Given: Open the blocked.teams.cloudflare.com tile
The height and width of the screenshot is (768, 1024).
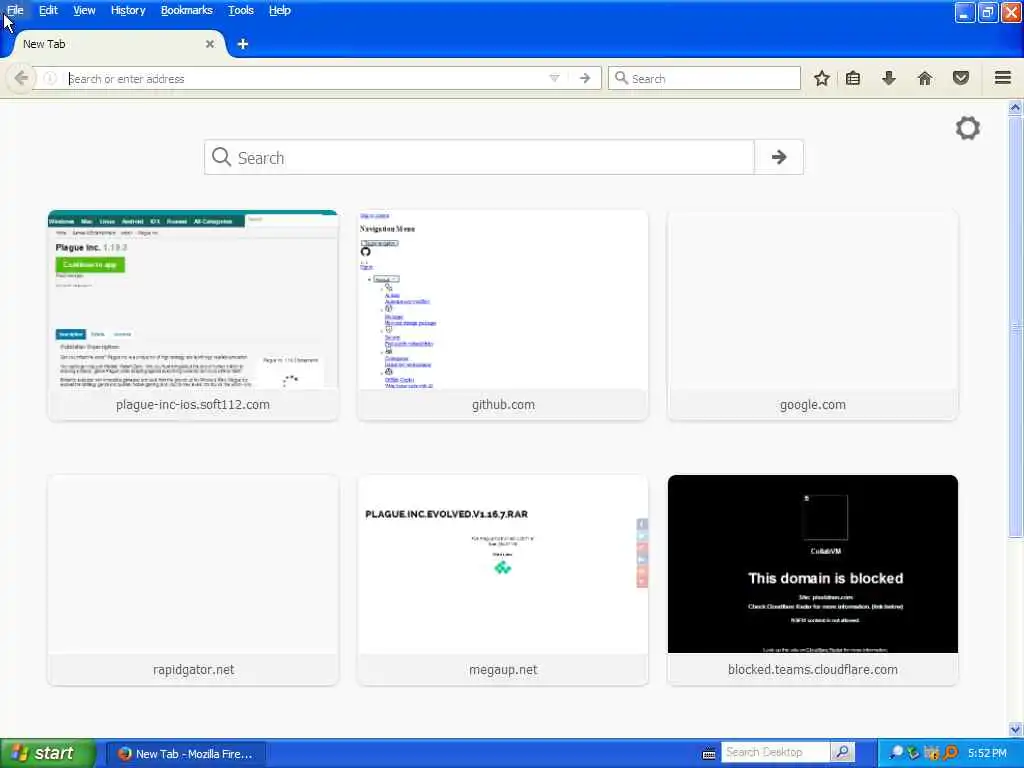Looking at the screenshot, I should click(812, 580).
